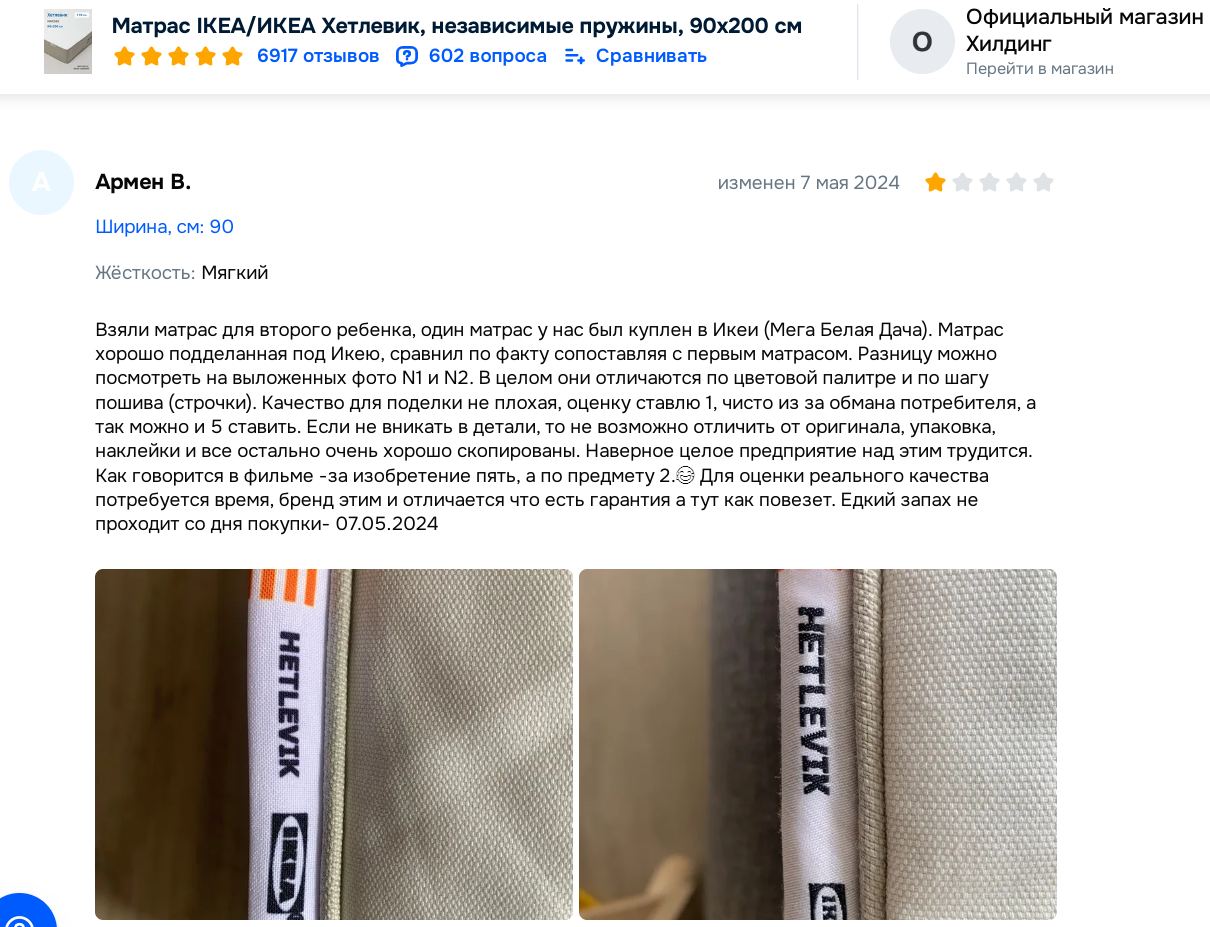The width and height of the screenshot is (1210, 927).
Task: Open the mattress product thumbnail in header
Action: pos(68,42)
